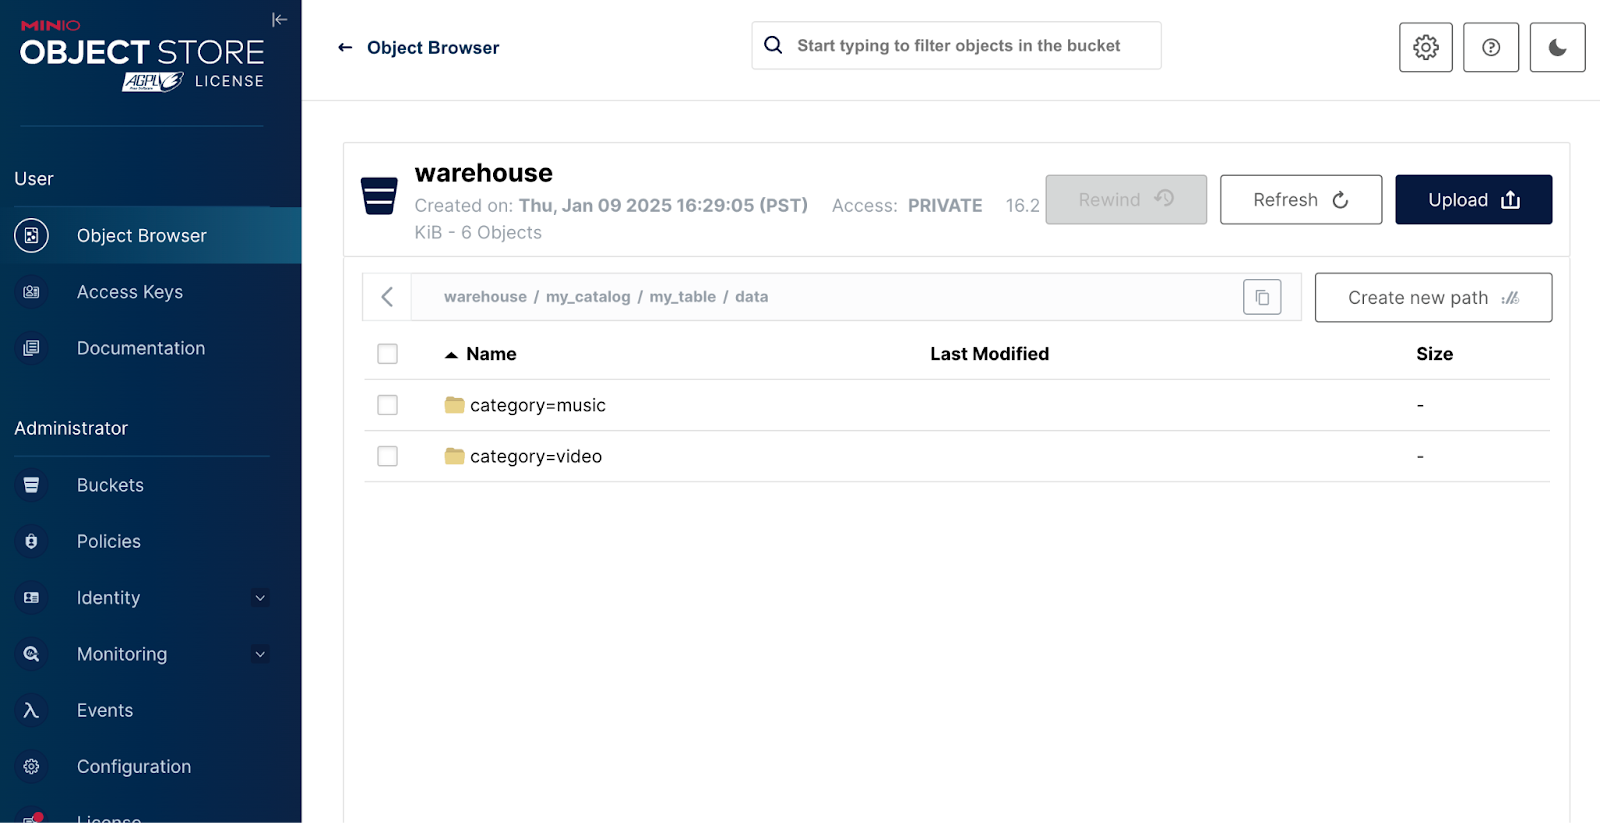Focus the object filter search field
The width and height of the screenshot is (1600, 823).
958,46
